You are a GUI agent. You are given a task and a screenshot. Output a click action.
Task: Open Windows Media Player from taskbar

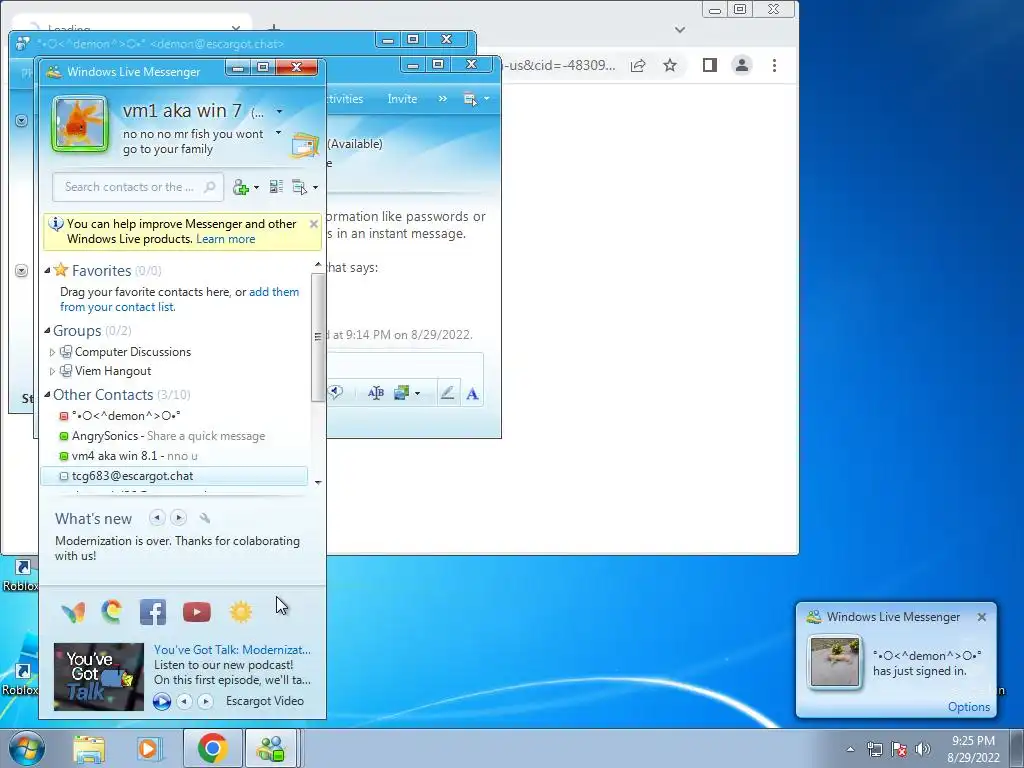coord(149,749)
